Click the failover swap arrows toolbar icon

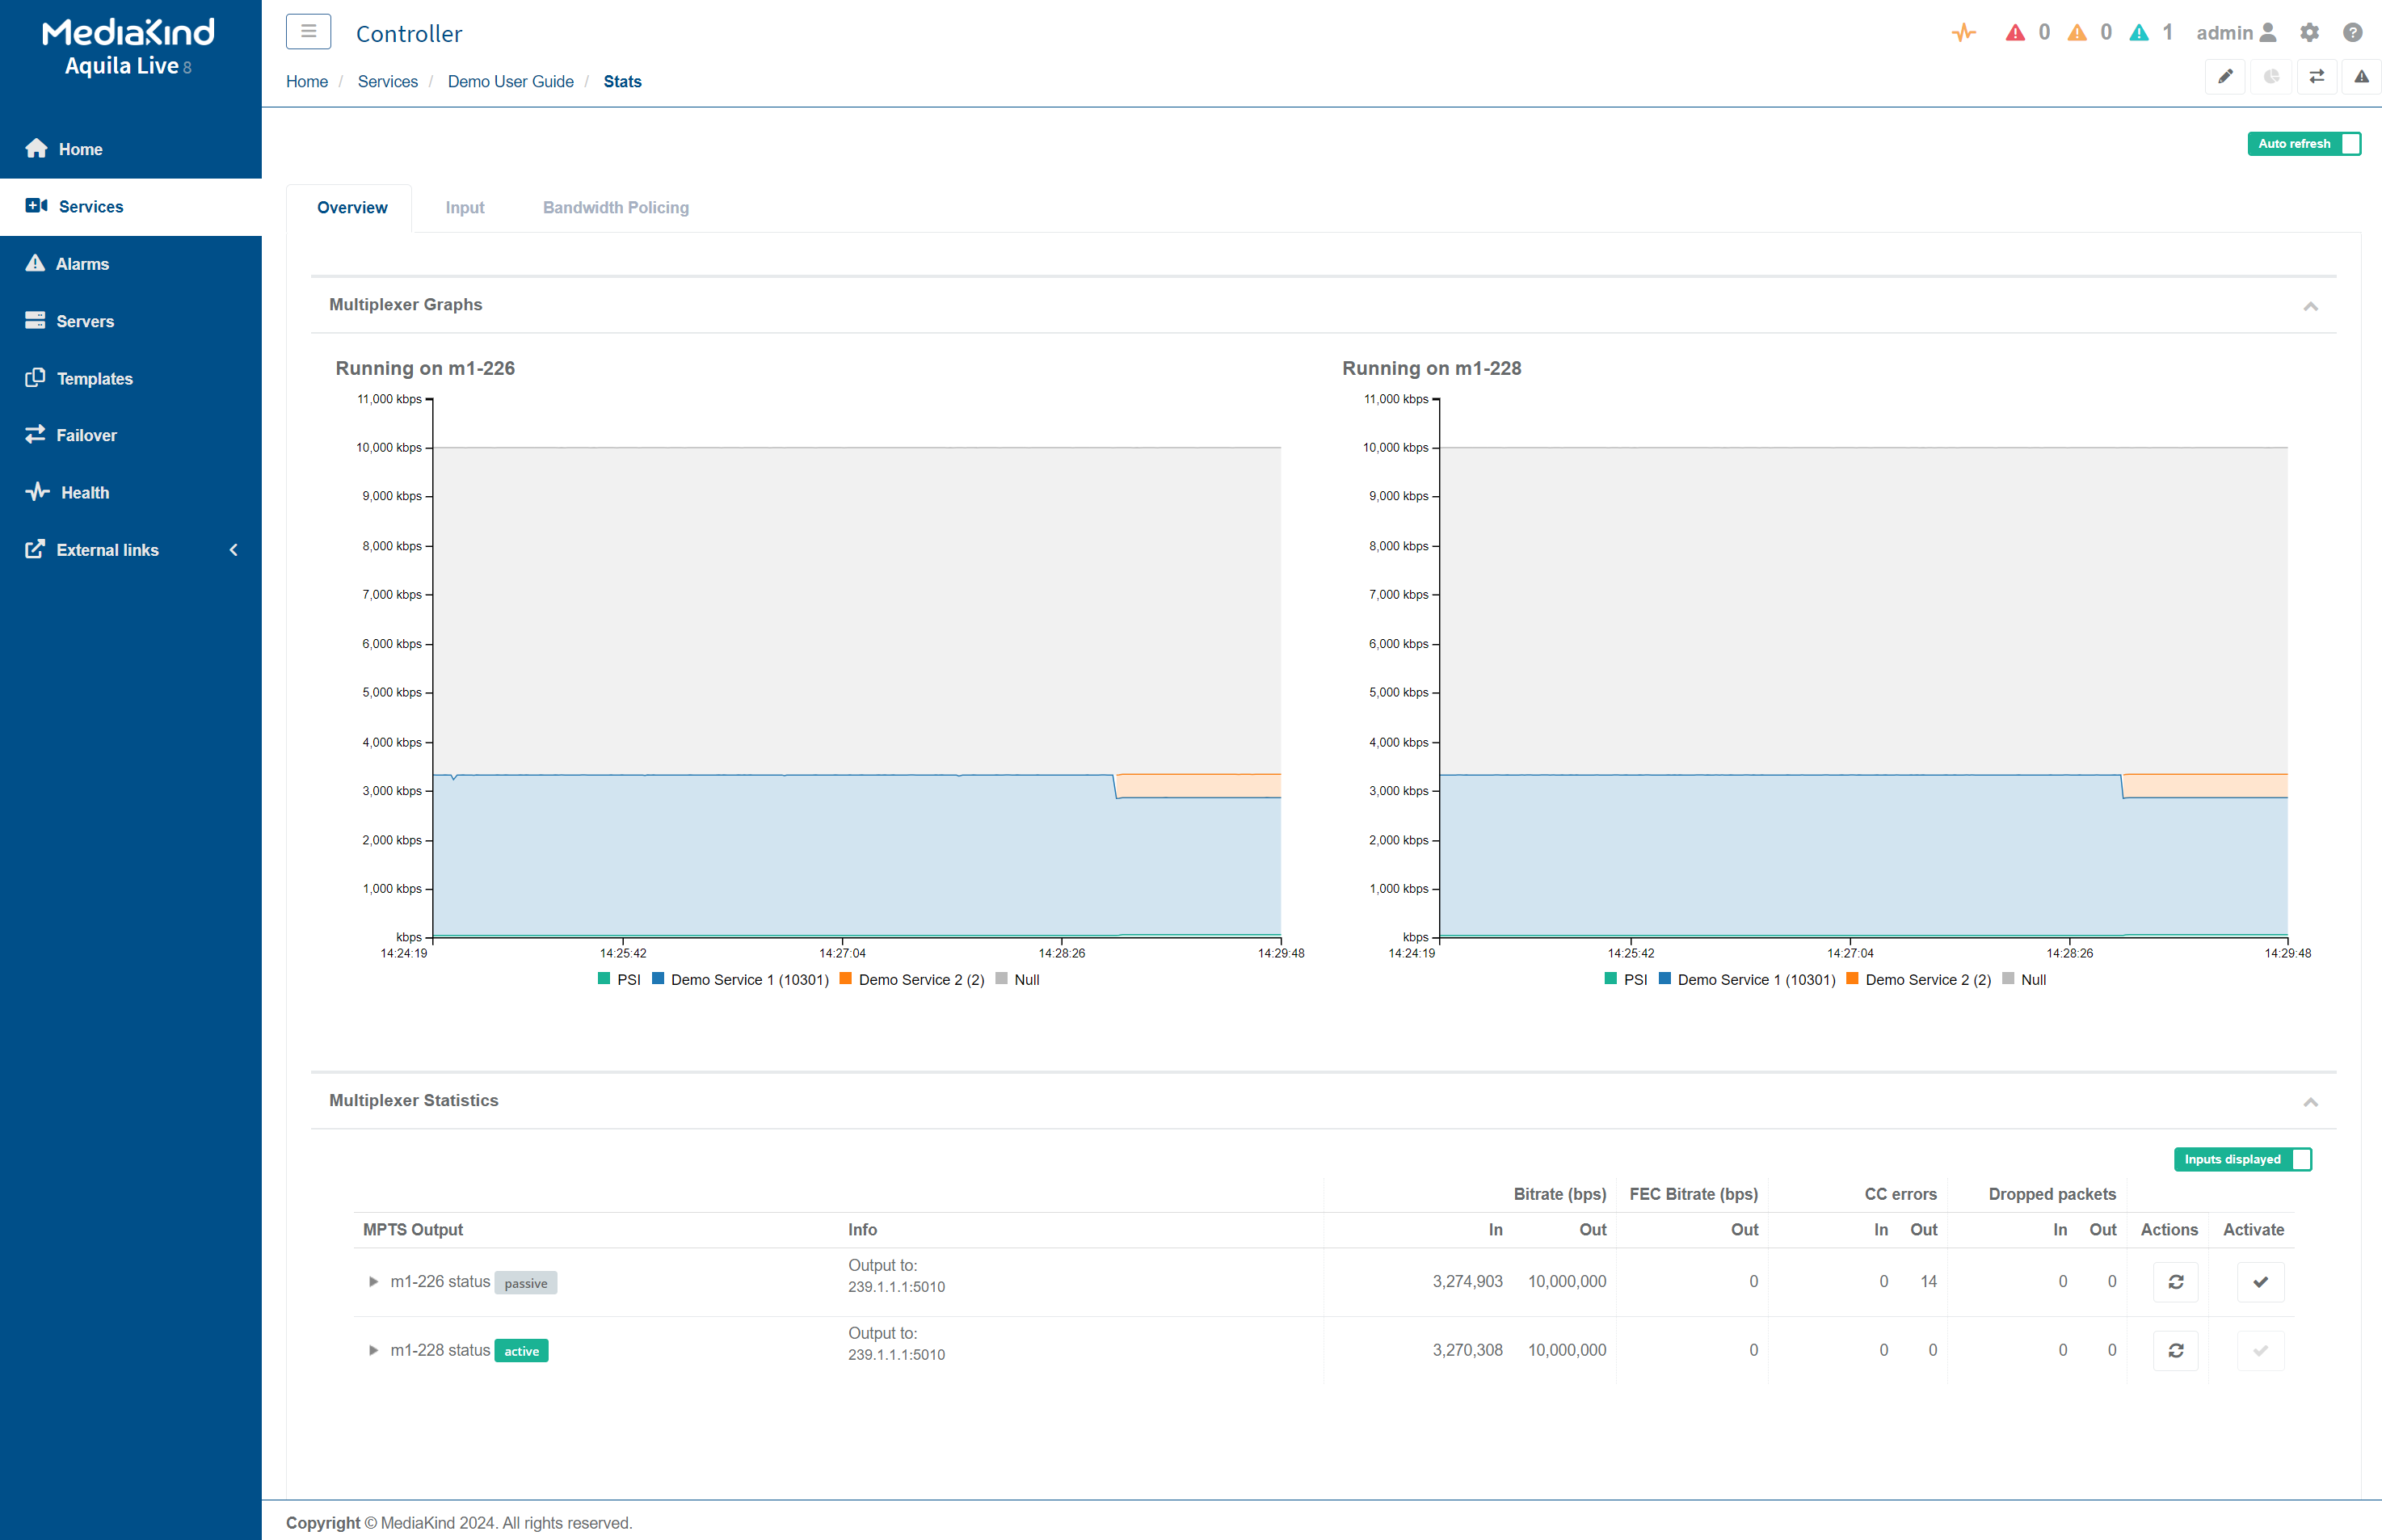click(x=2316, y=77)
